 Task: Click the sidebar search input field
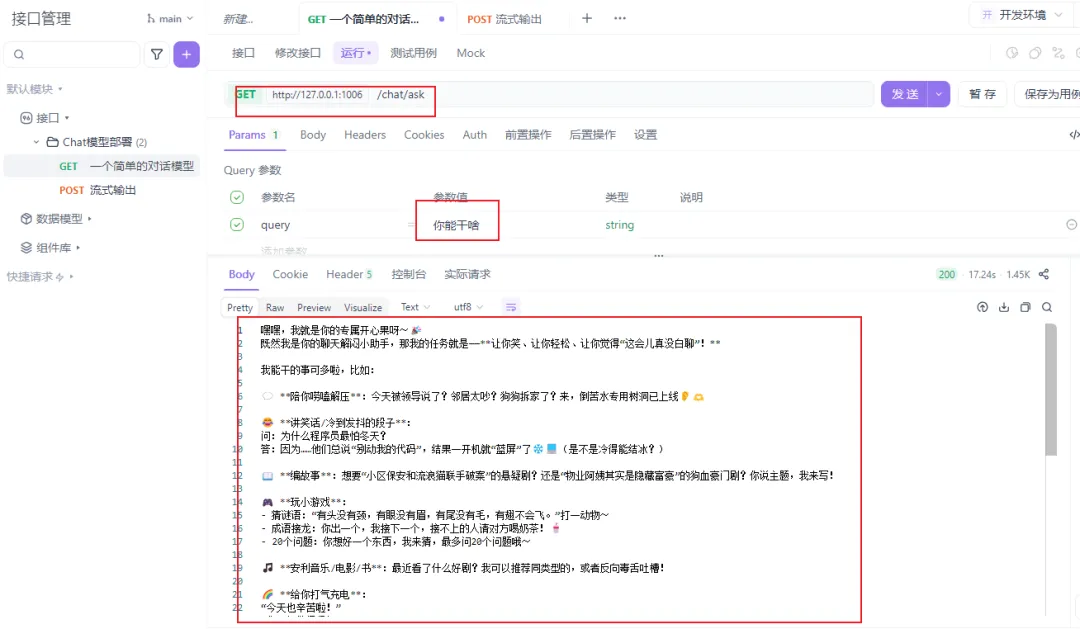72,54
